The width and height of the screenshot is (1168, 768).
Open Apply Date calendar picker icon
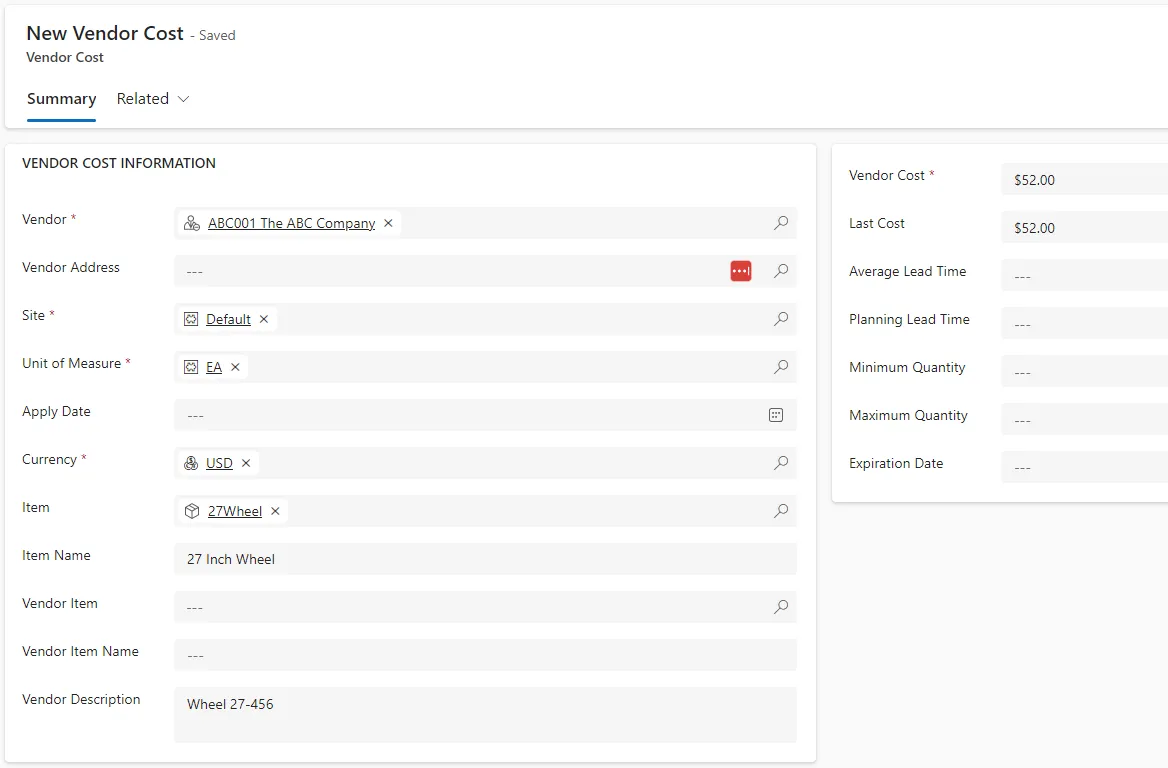775,415
